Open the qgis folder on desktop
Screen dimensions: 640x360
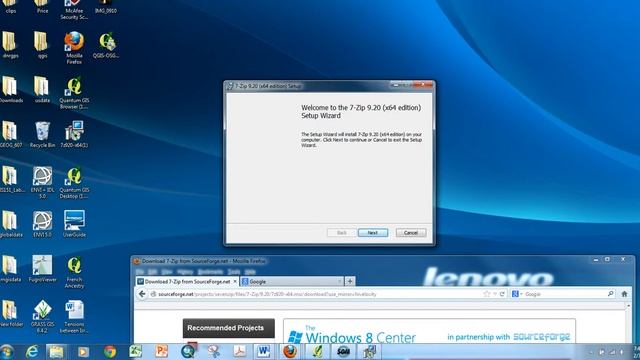coord(42,45)
